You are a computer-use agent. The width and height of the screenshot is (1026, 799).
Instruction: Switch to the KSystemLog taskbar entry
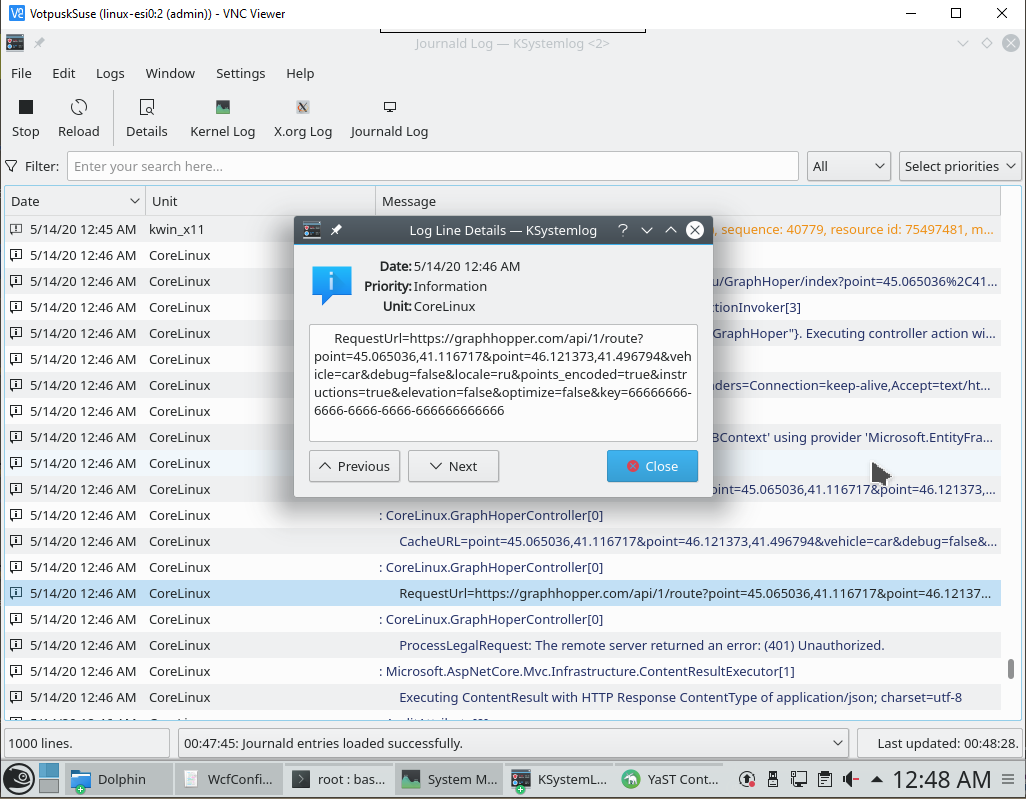pyautogui.click(x=559, y=779)
